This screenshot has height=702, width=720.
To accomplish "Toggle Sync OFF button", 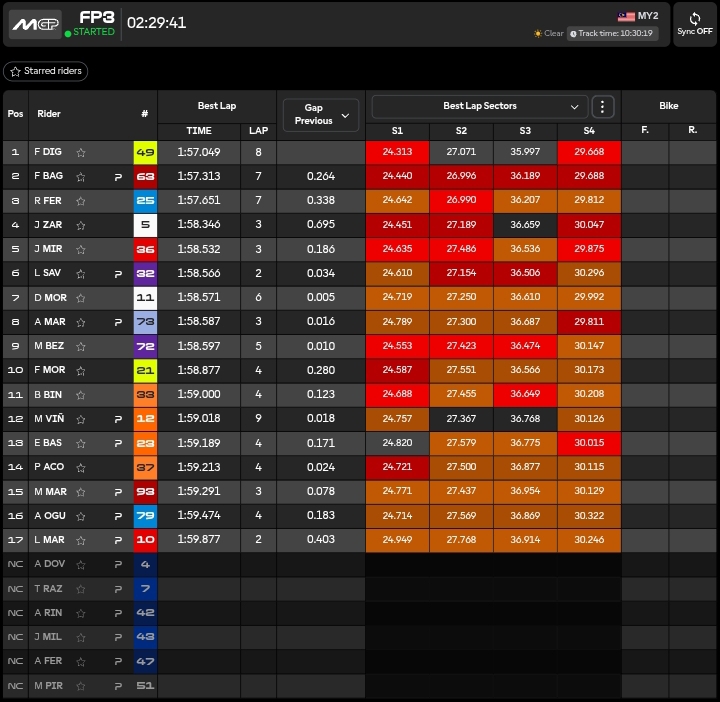I will click(x=695, y=24).
